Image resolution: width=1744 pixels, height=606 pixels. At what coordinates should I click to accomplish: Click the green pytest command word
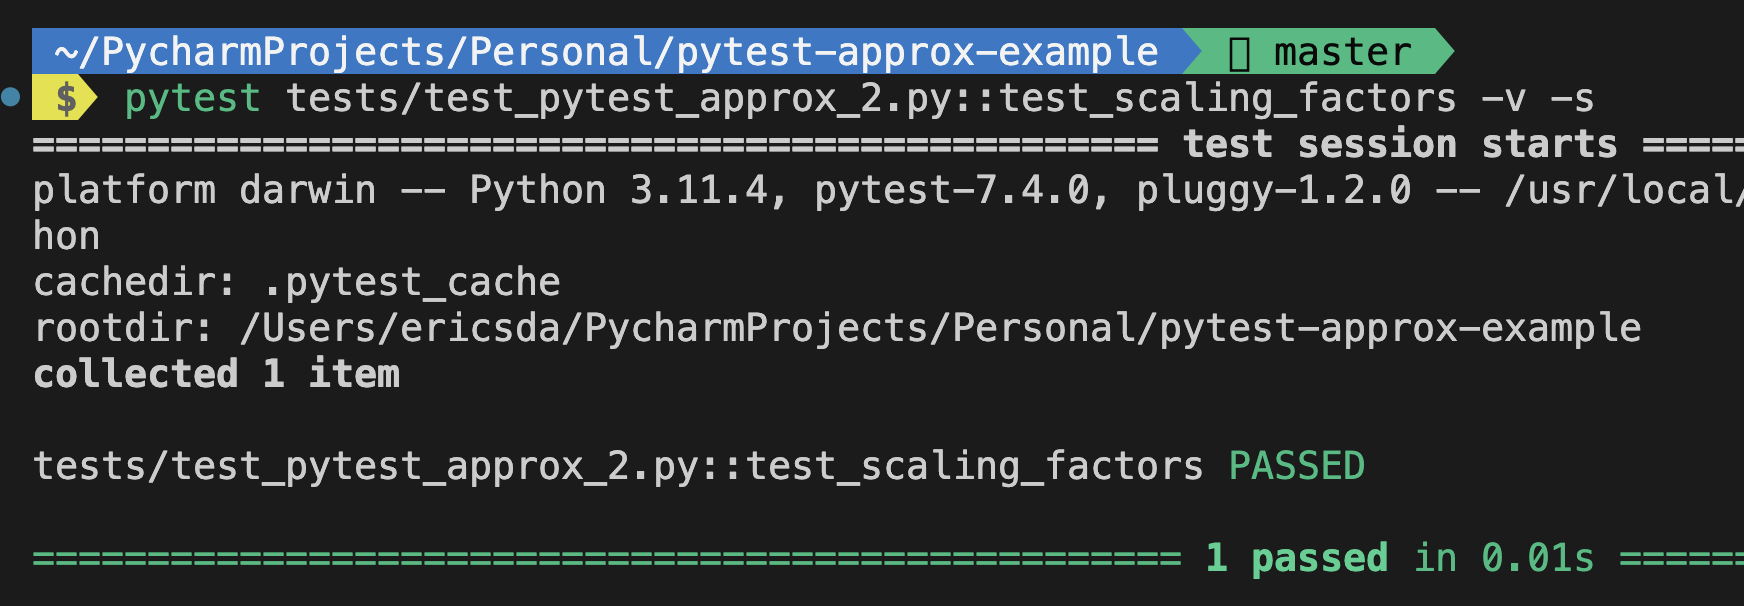(x=193, y=99)
